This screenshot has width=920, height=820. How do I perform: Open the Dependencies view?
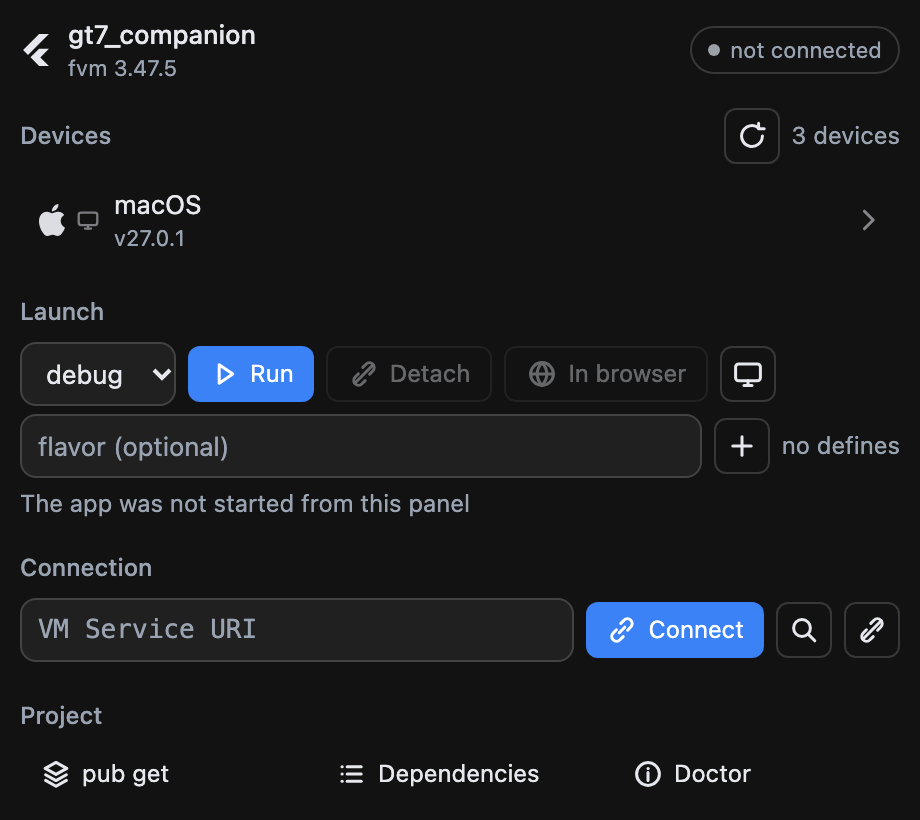(439, 774)
